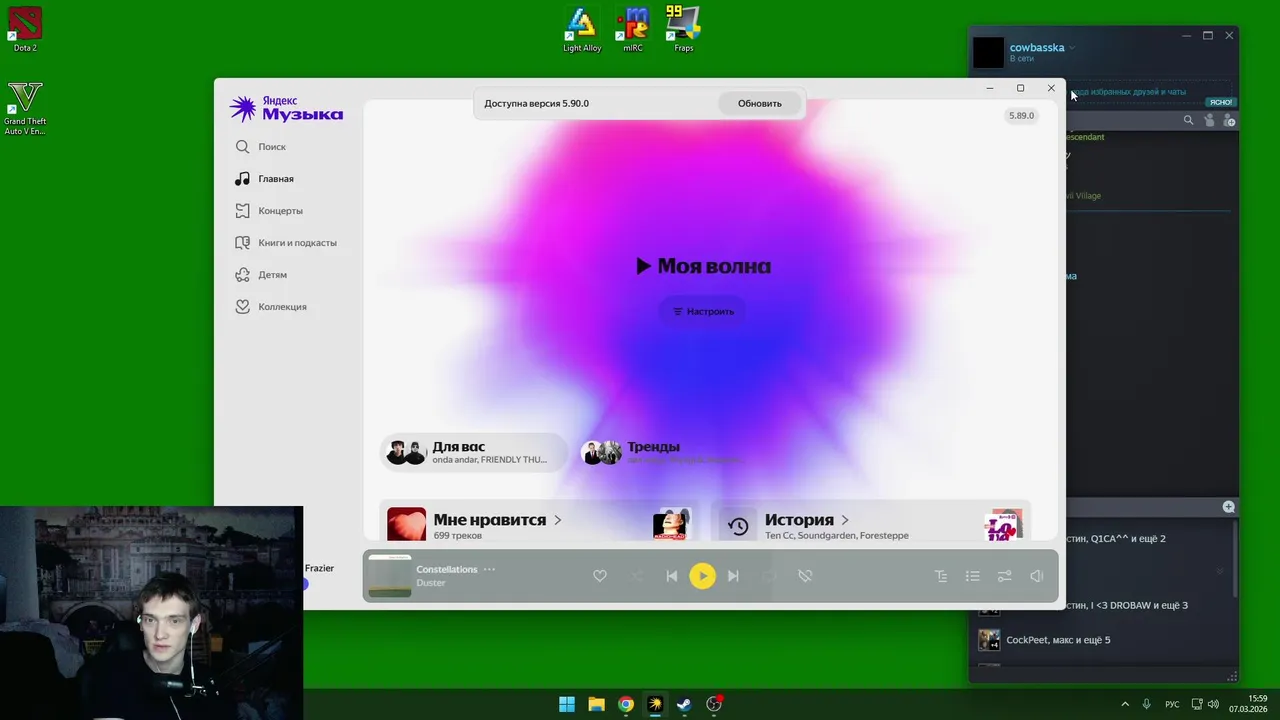Image resolution: width=1280 pixels, height=720 pixels.
Task: Open Концерты in the sidebar
Action: point(268,211)
